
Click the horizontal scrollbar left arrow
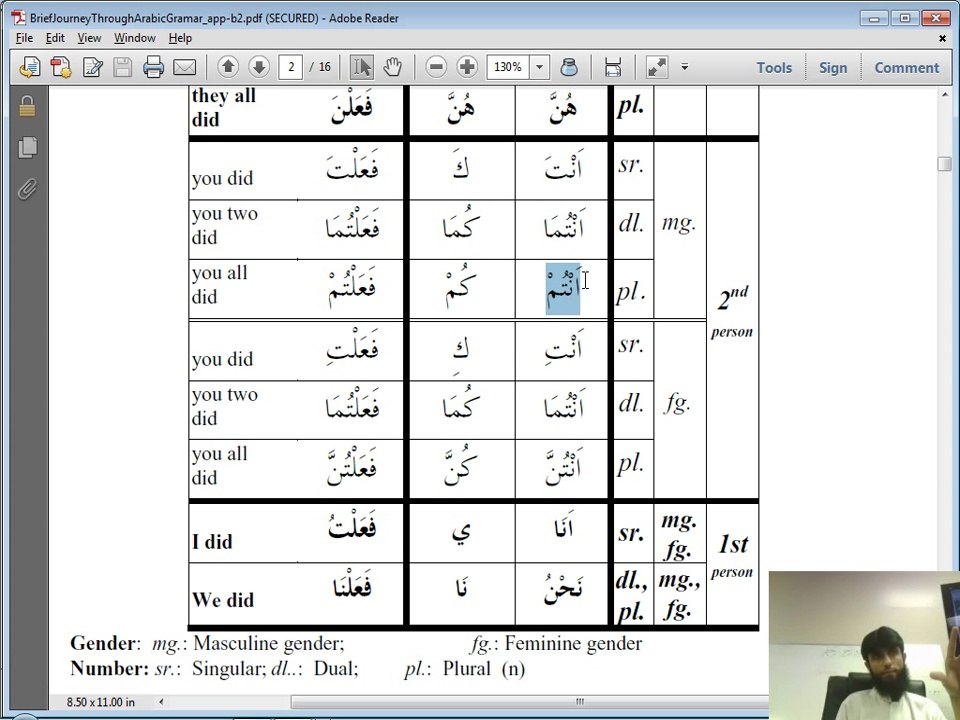162,702
